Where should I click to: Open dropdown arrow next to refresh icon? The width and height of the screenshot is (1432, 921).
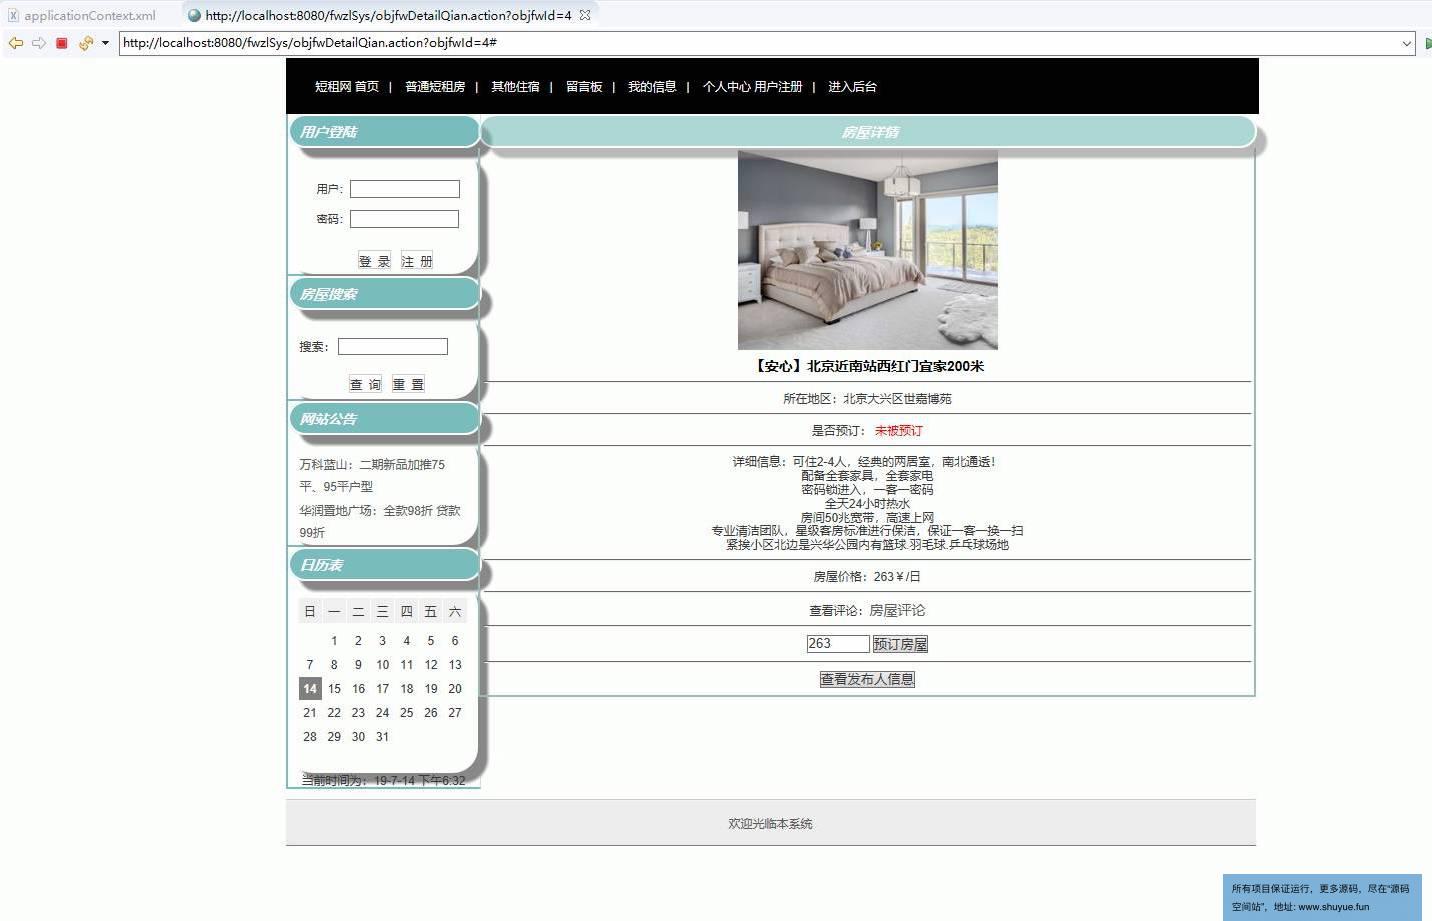[105, 43]
